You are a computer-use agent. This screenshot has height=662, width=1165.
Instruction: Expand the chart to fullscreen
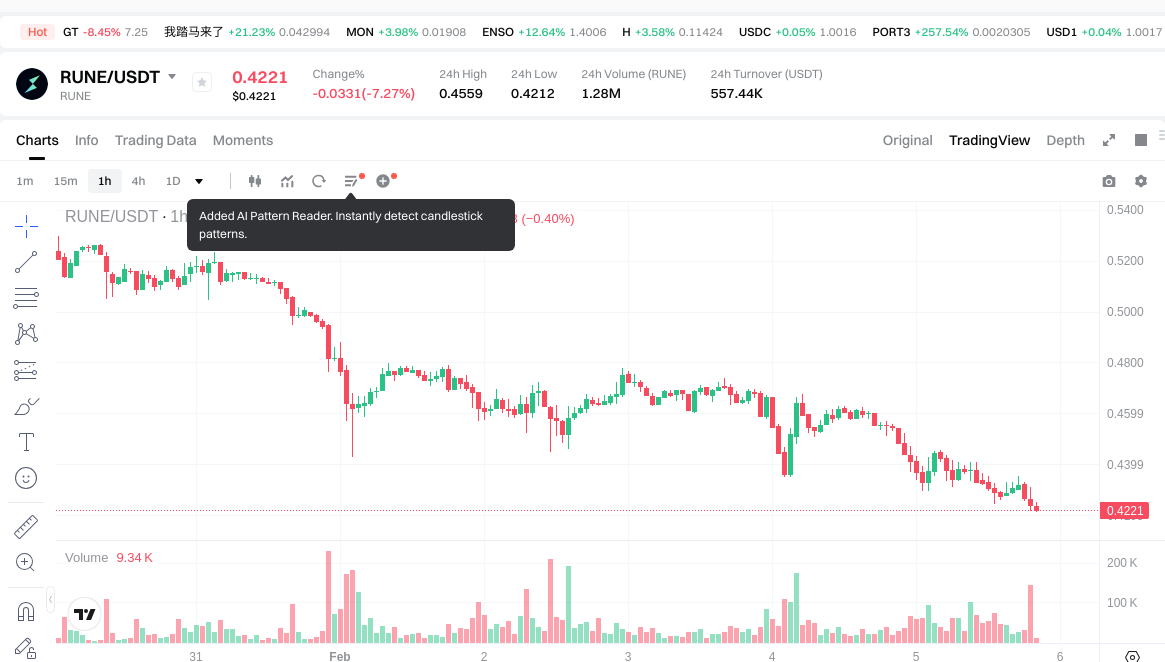[x=1108, y=140]
